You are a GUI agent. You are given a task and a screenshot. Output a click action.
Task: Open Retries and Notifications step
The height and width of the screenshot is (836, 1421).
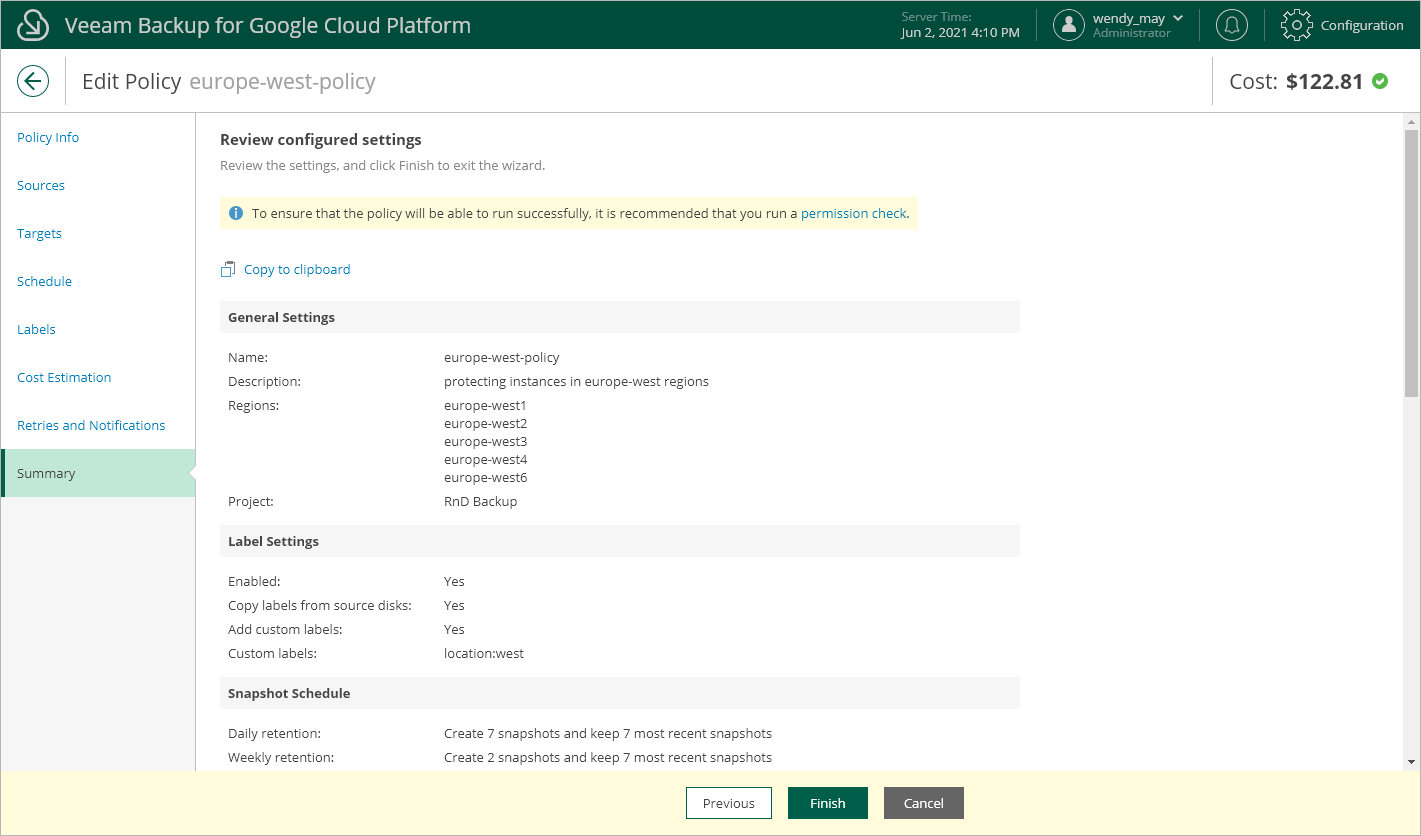click(x=91, y=425)
